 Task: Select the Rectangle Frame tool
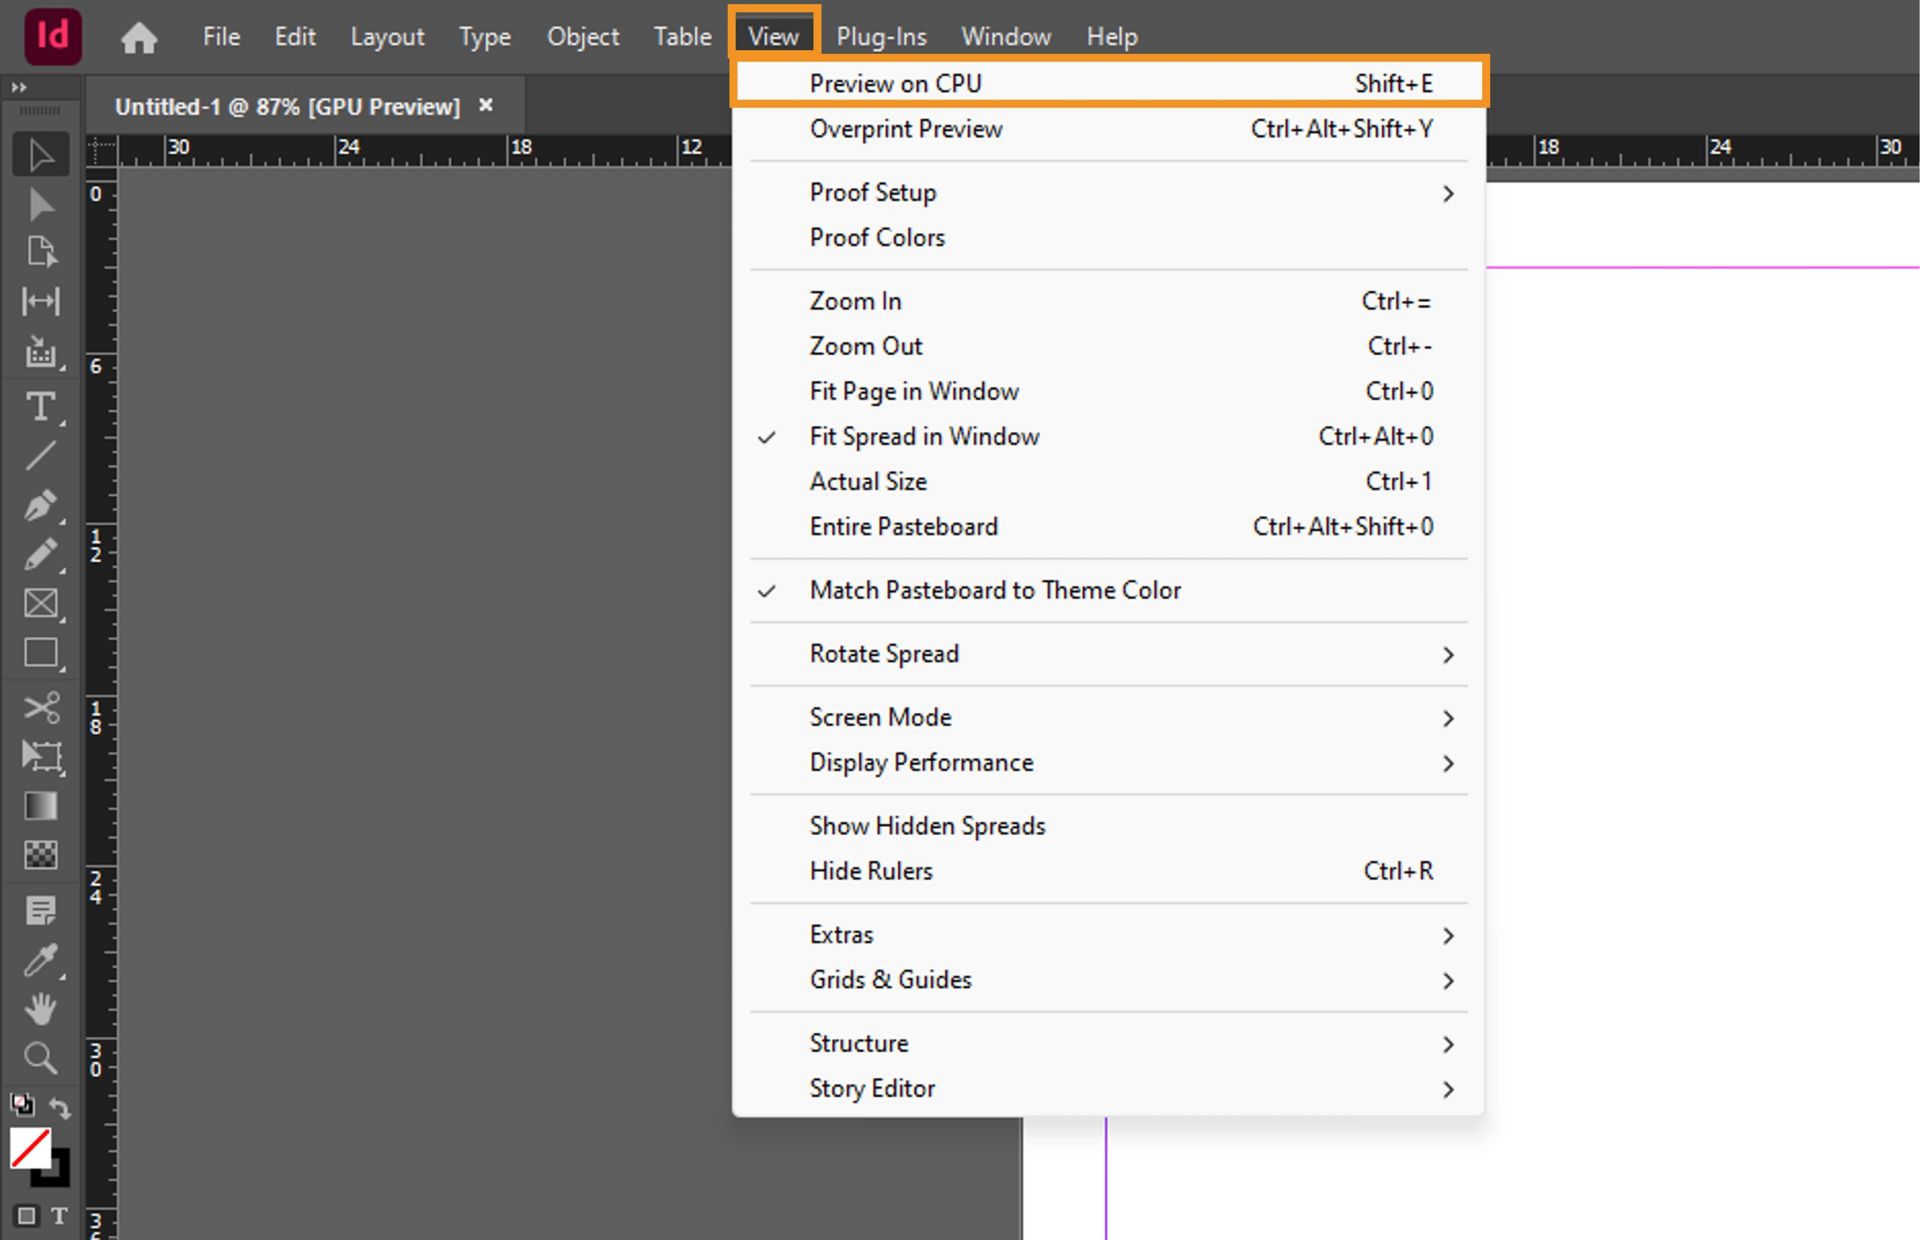pos(40,603)
